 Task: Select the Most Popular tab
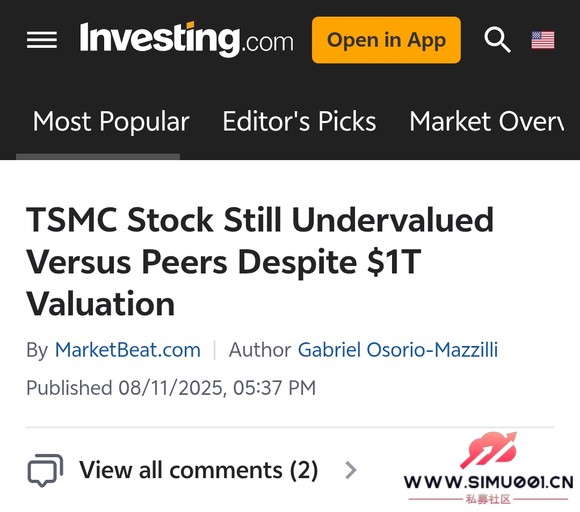click(111, 121)
